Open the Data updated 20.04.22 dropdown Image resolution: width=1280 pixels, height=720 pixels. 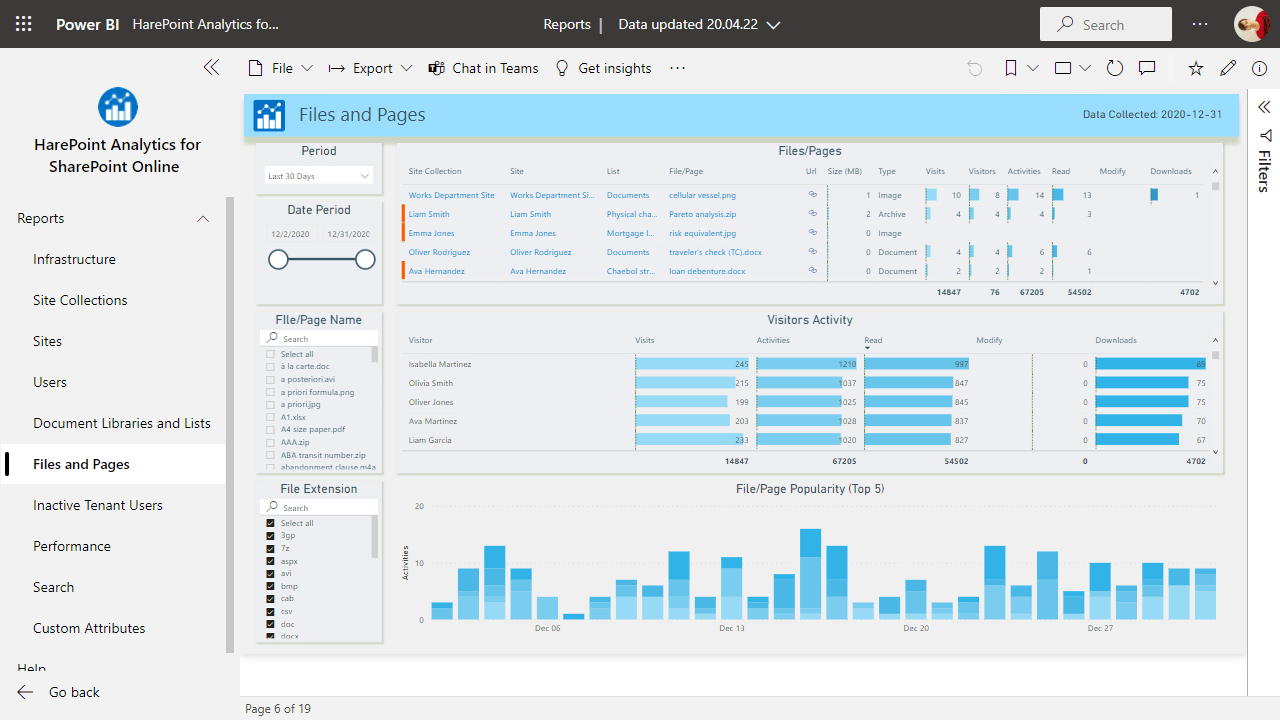pos(700,24)
